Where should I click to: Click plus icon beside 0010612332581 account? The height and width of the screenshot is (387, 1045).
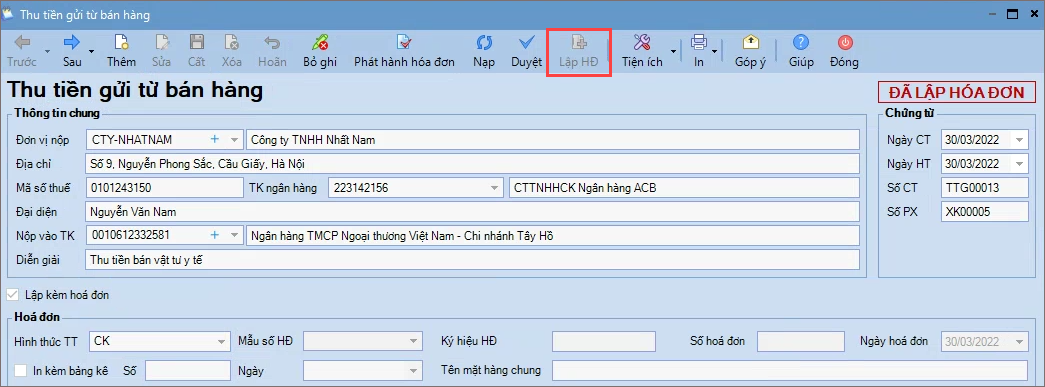[215, 234]
